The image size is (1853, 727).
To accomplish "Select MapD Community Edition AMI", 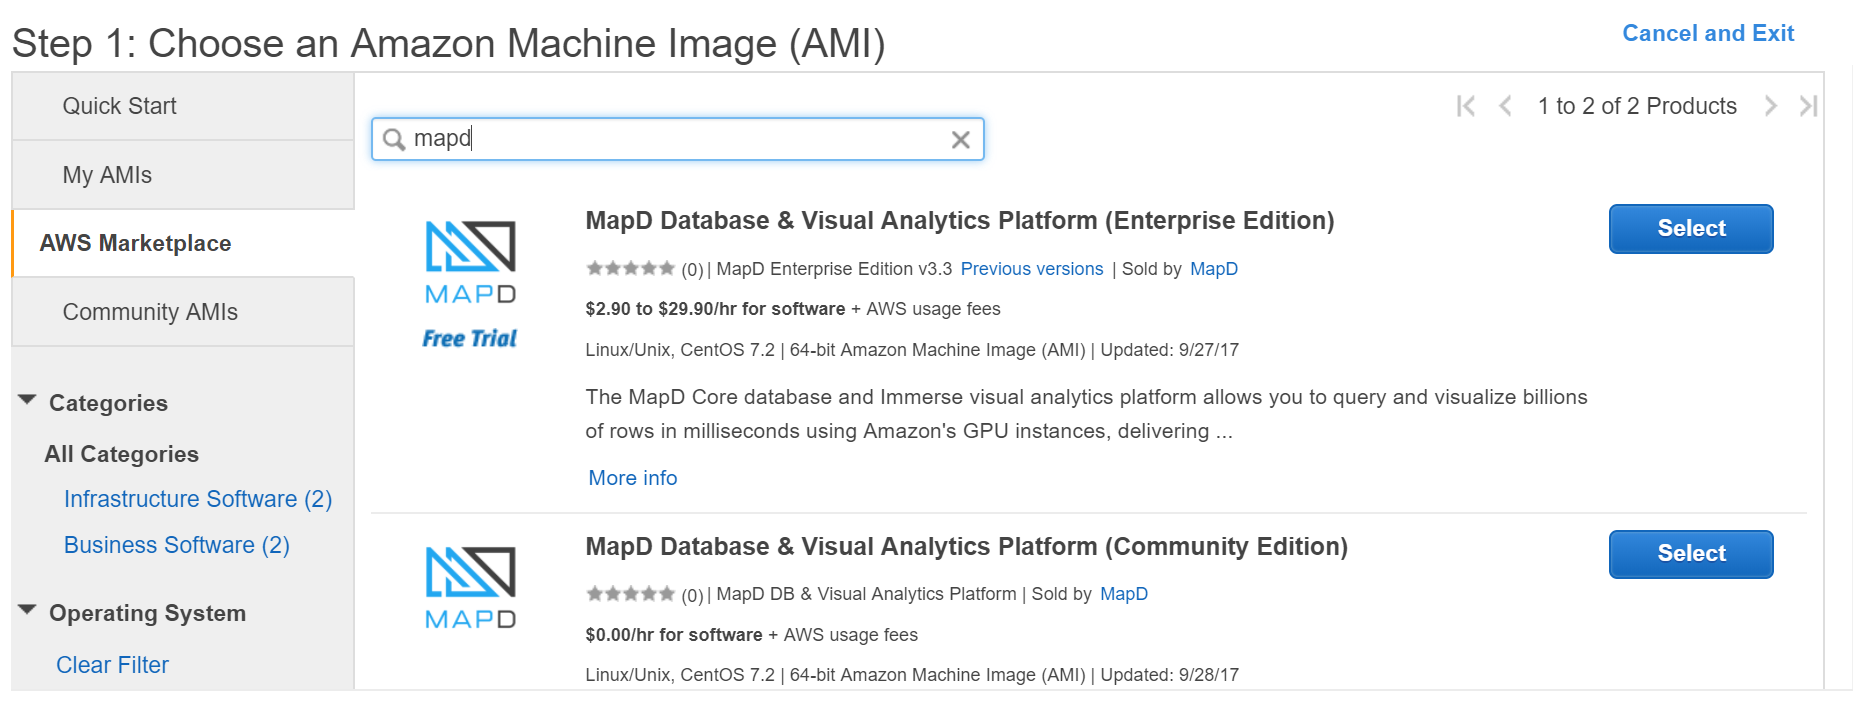I will coord(1690,554).
